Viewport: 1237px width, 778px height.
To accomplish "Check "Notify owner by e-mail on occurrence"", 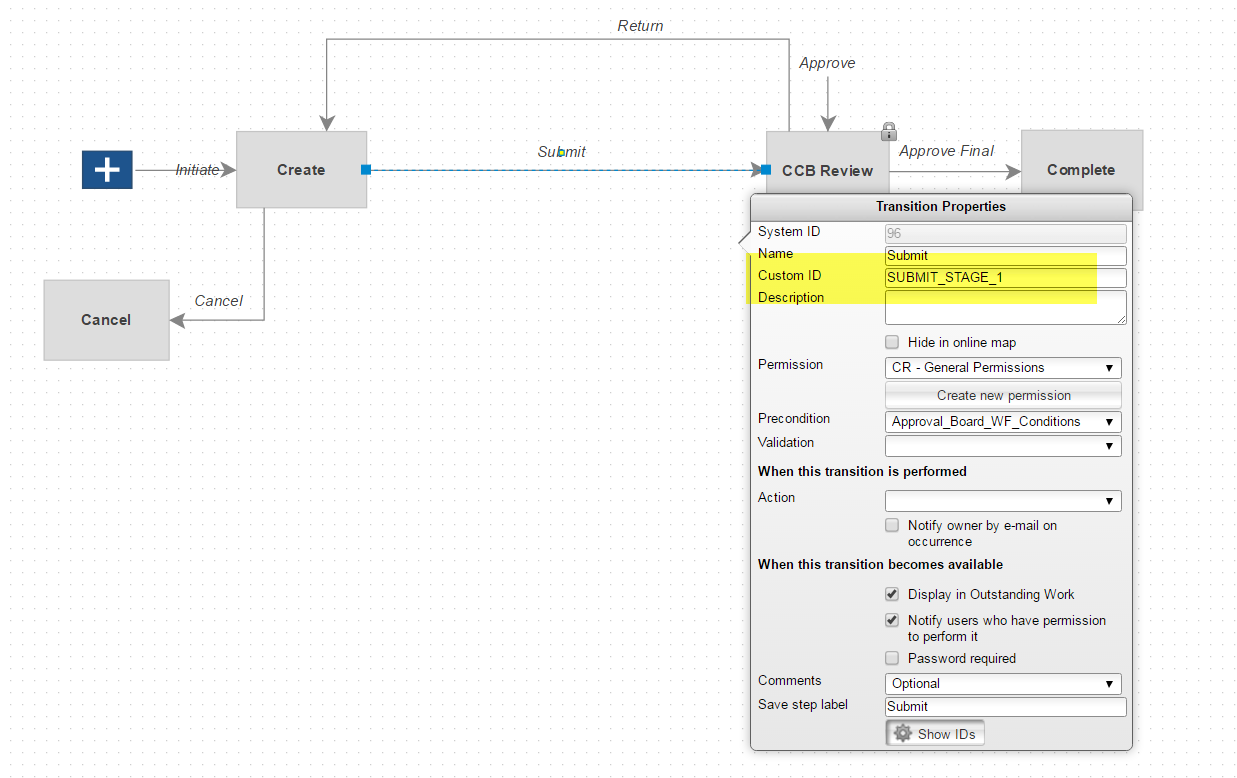I will tap(891, 525).
